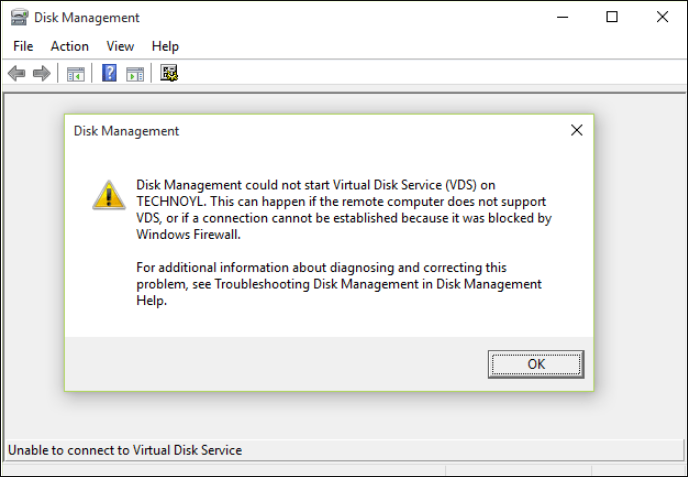Open the View menu
Viewport: 688px width, 477px height.
(x=120, y=46)
